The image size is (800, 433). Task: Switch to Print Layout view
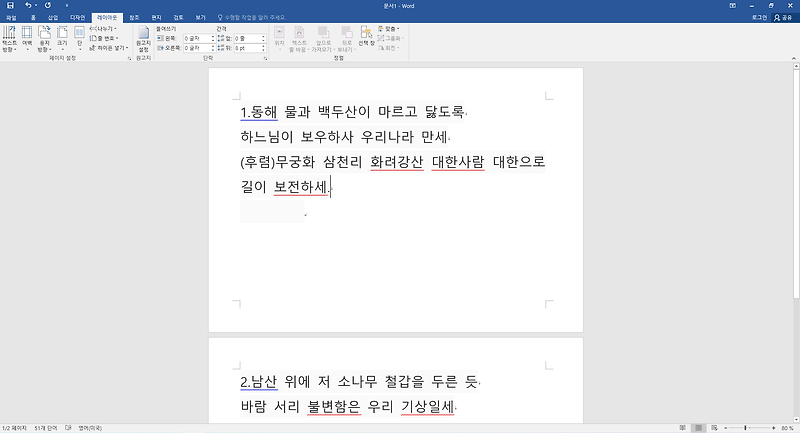(x=698, y=428)
